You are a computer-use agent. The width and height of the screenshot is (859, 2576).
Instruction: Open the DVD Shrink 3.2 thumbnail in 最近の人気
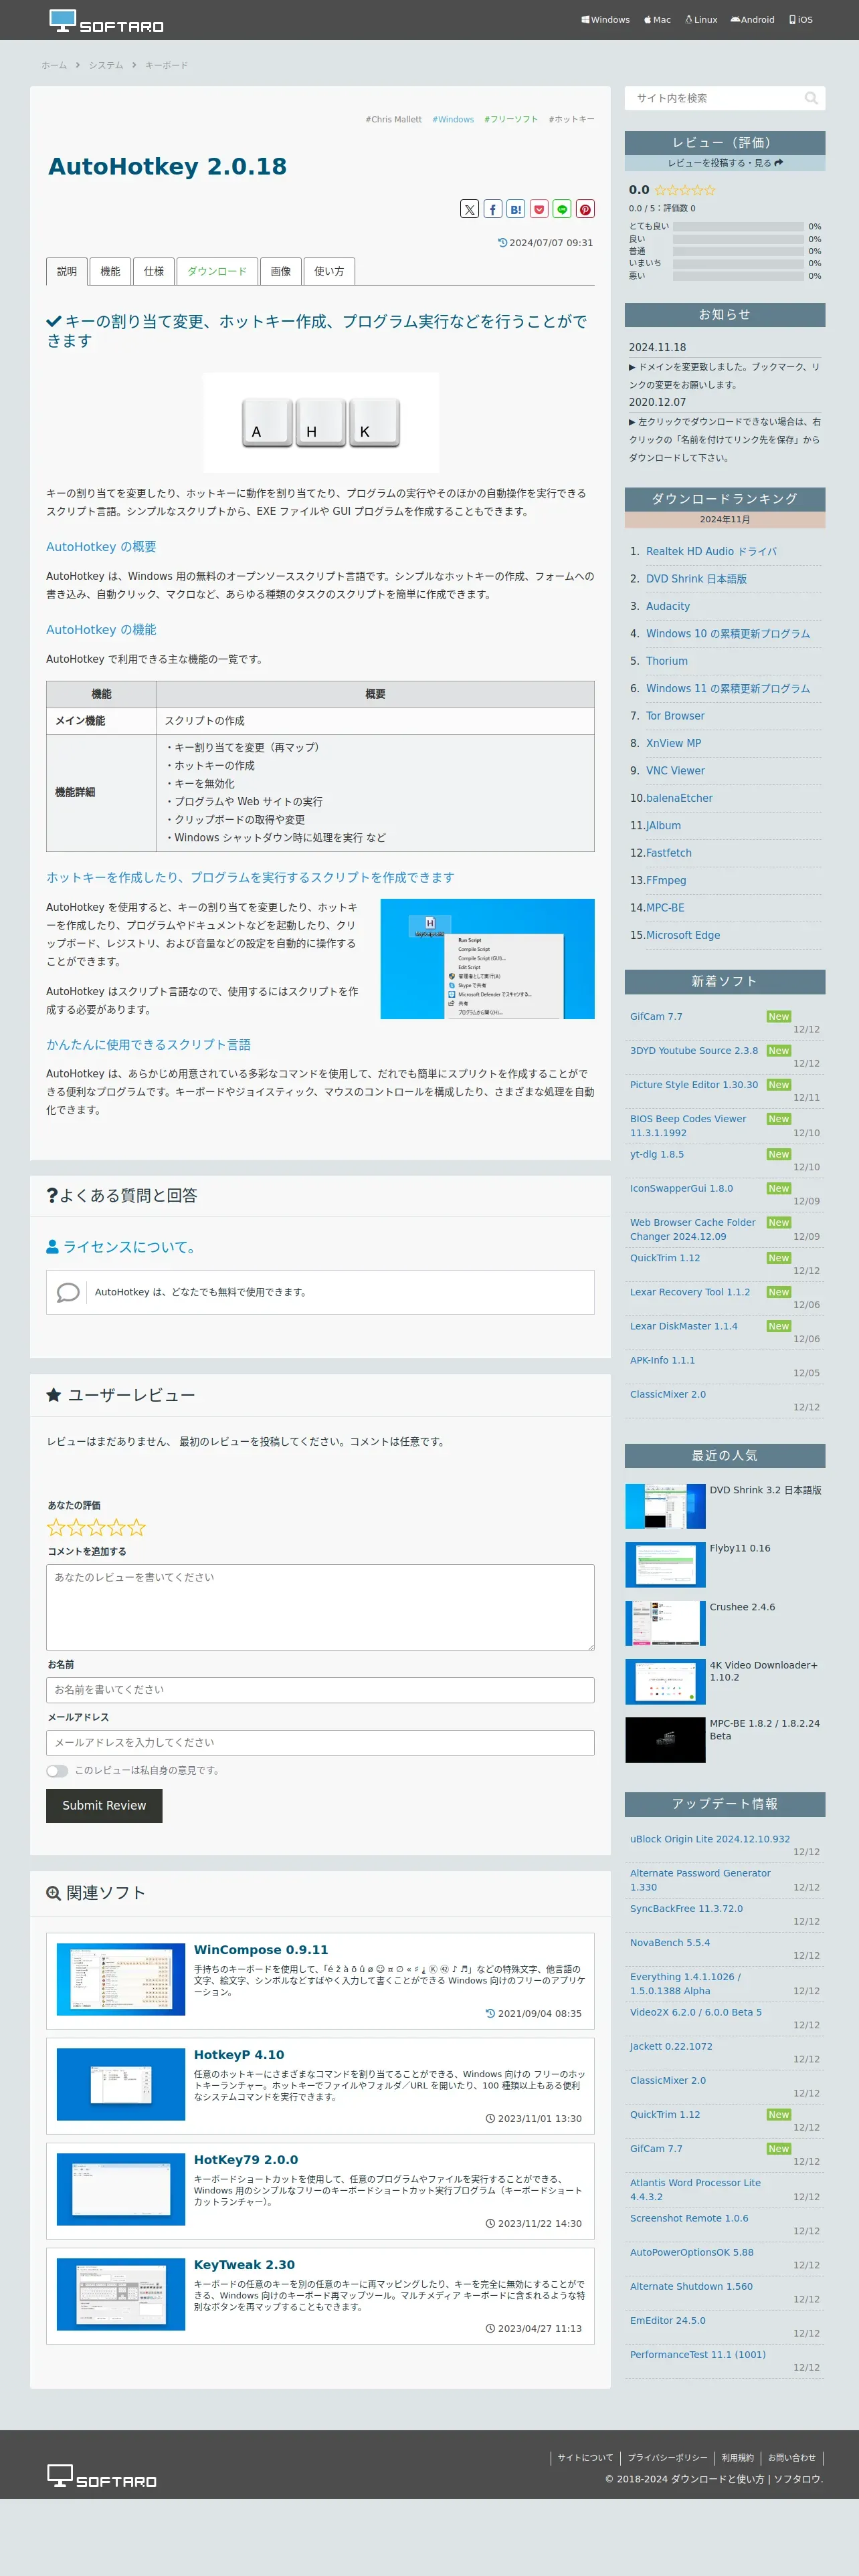pyautogui.click(x=665, y=1506)
